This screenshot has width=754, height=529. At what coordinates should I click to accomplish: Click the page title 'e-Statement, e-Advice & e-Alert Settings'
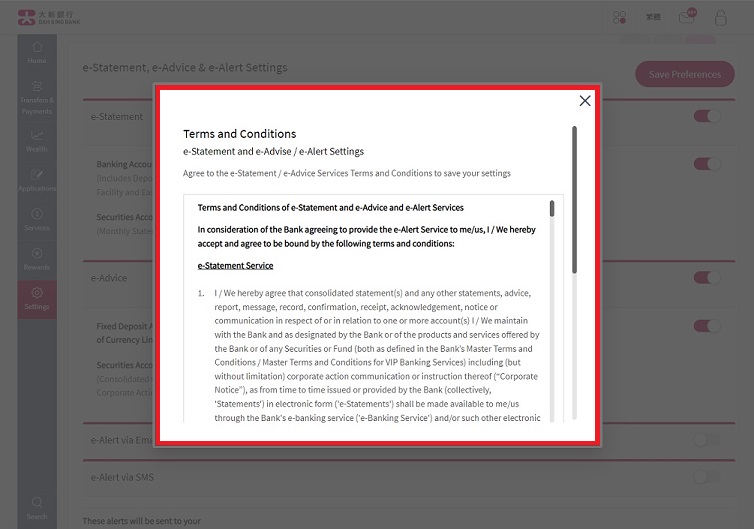click(x=185, y=67)
